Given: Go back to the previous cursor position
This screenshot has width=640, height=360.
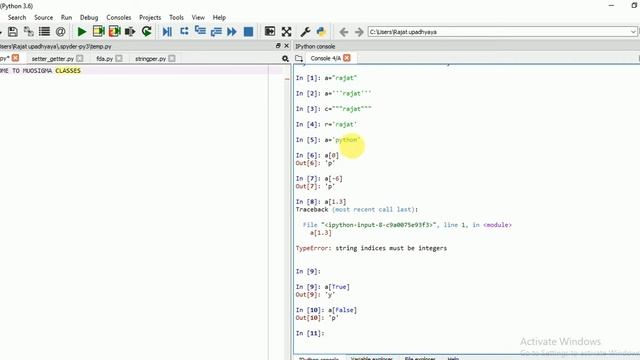Looking at the screenshot, I should click(x=344, y=32).
